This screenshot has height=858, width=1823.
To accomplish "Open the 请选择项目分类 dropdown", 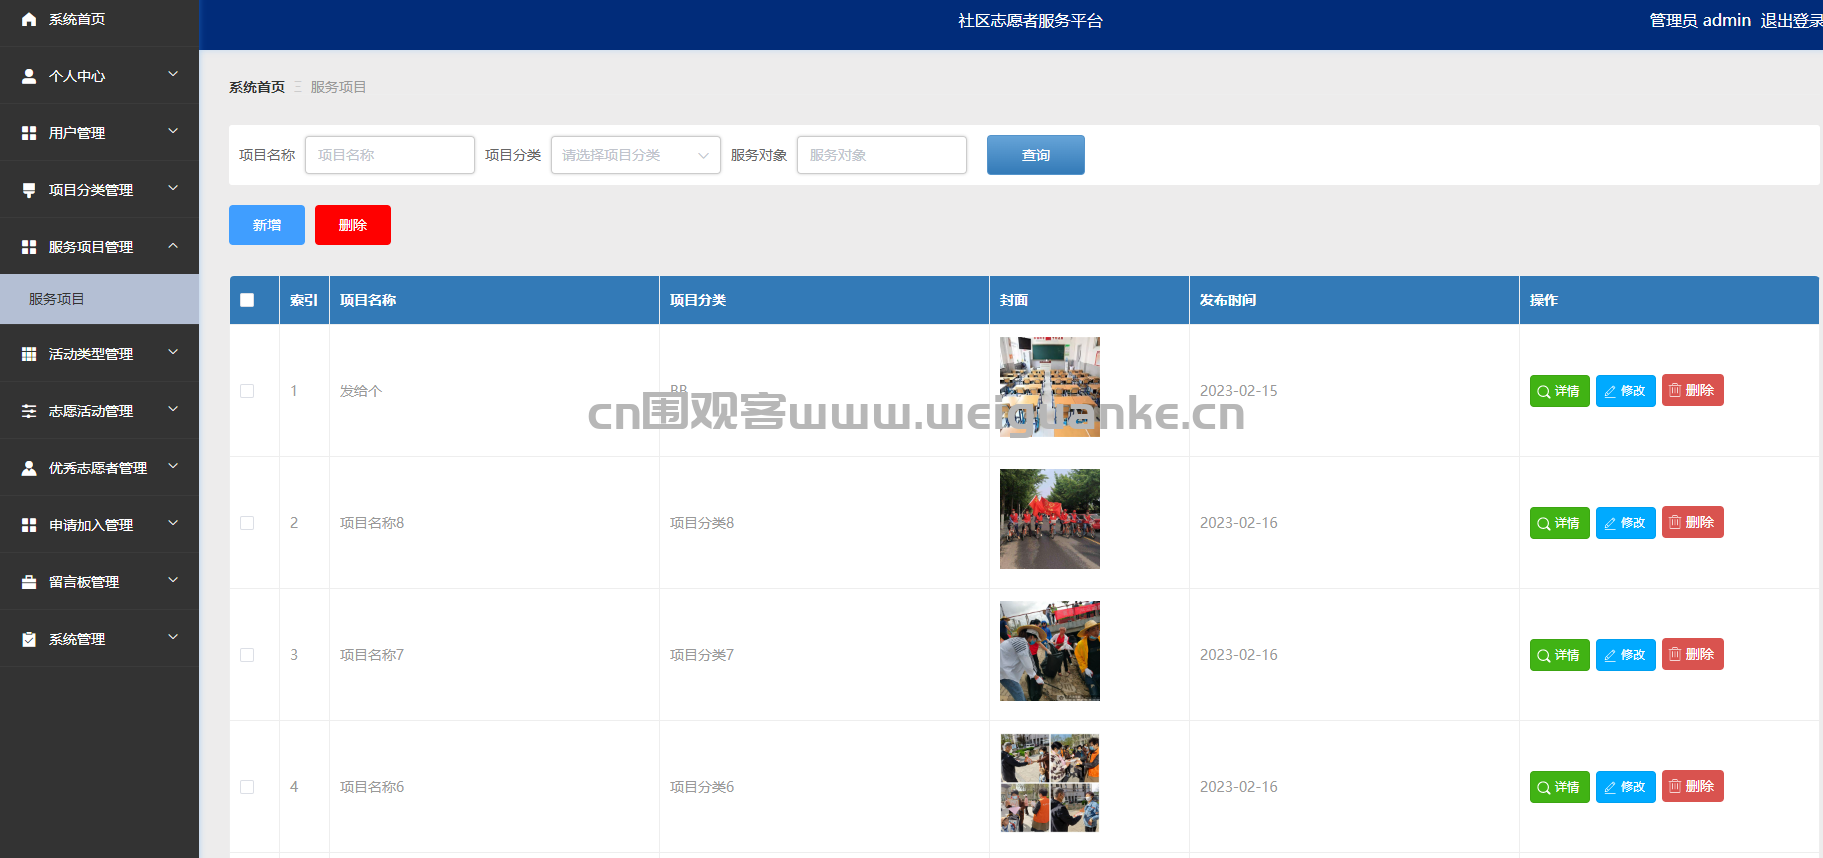I will click(635, 155).
